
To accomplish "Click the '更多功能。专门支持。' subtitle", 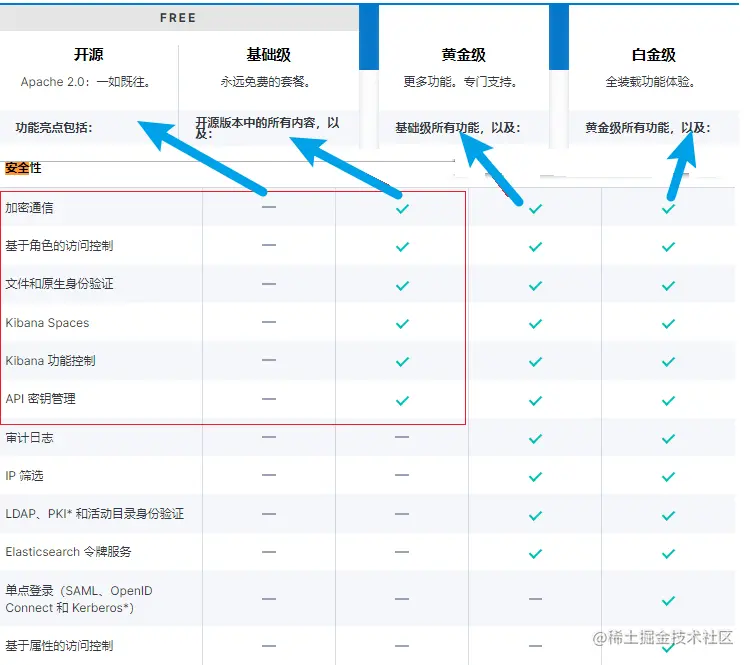I will [x=460, y=82].
